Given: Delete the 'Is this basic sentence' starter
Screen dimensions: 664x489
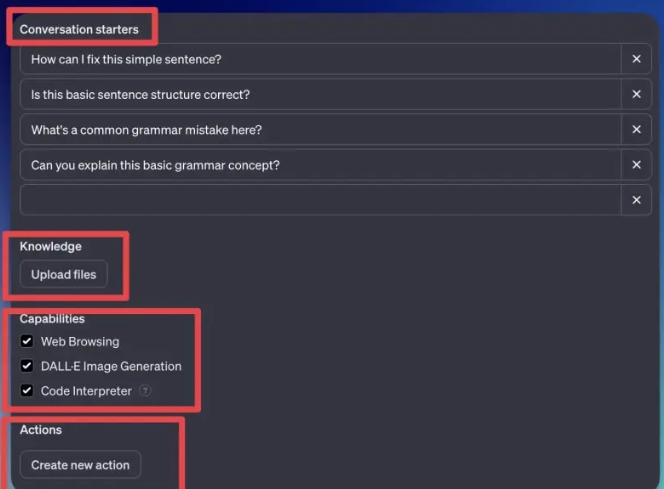Looking at the screenshot, I should pyautogui.click(x=636, y=94).
